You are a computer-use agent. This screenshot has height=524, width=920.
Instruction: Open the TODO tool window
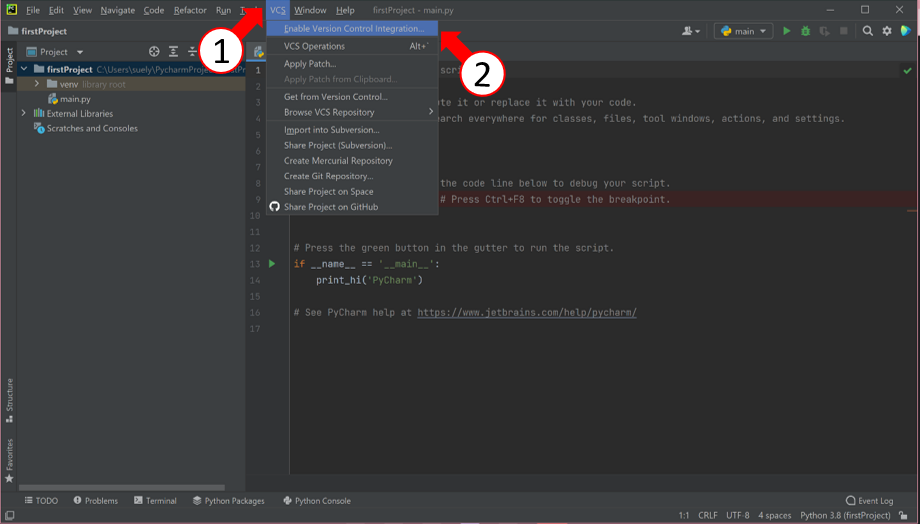tap(41, 501)
